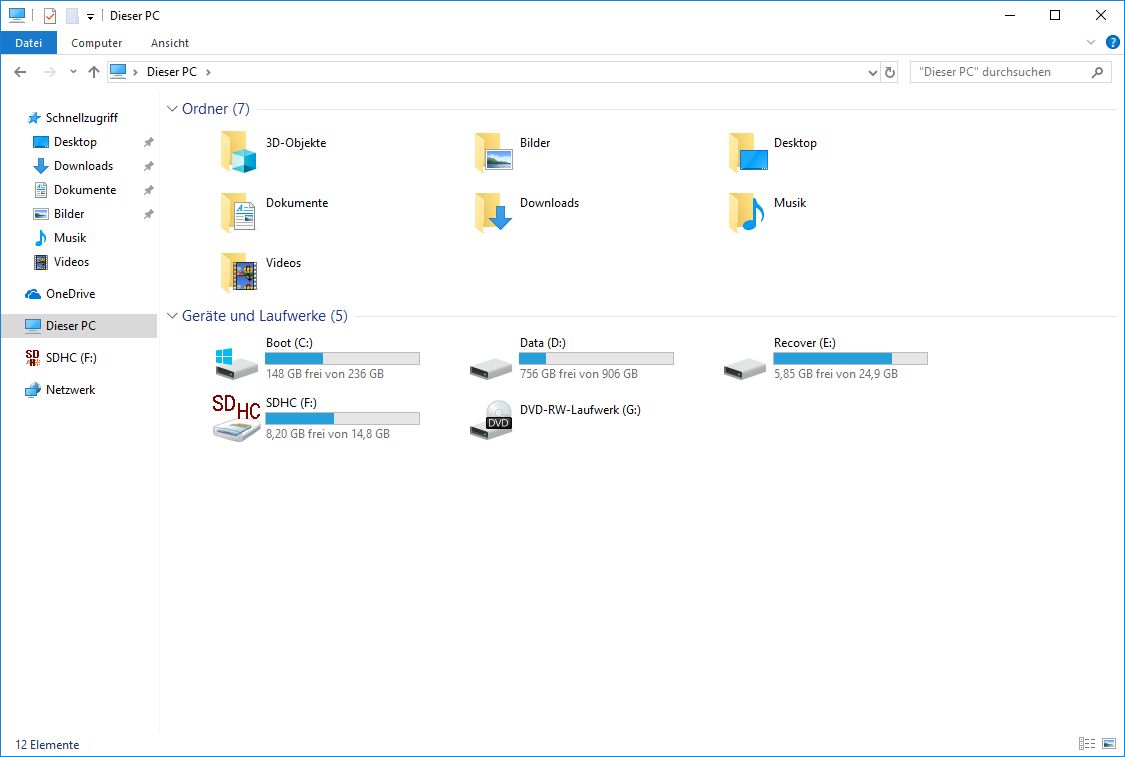Switch to large icons view layout

click(x=1108, y=744)
